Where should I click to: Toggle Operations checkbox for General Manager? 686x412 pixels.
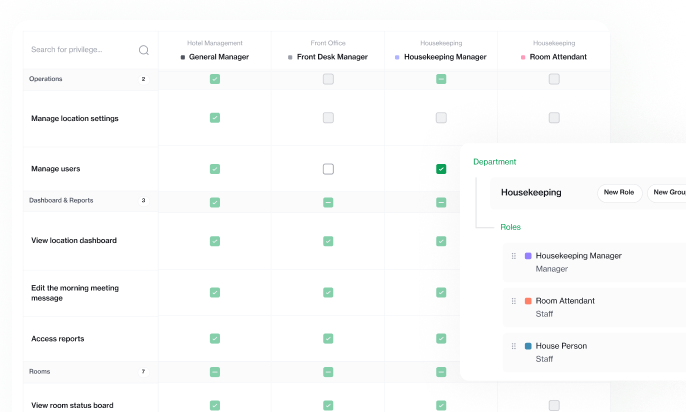point(215,79)
